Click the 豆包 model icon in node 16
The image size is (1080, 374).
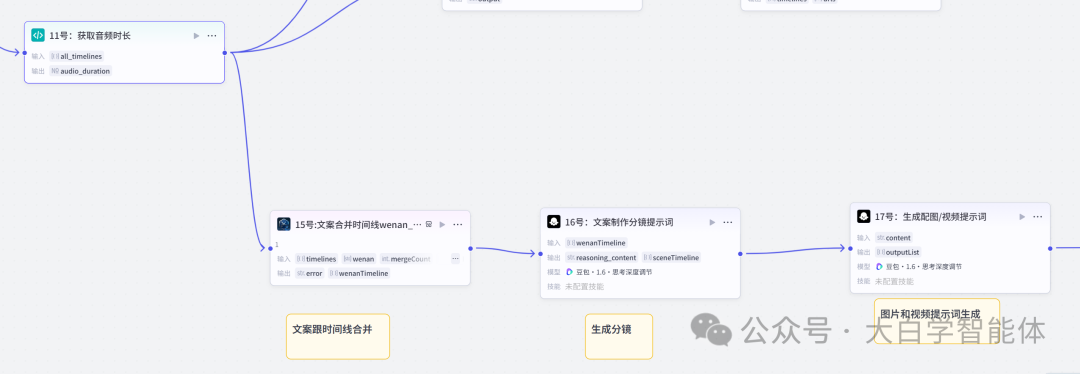(570, 272)
